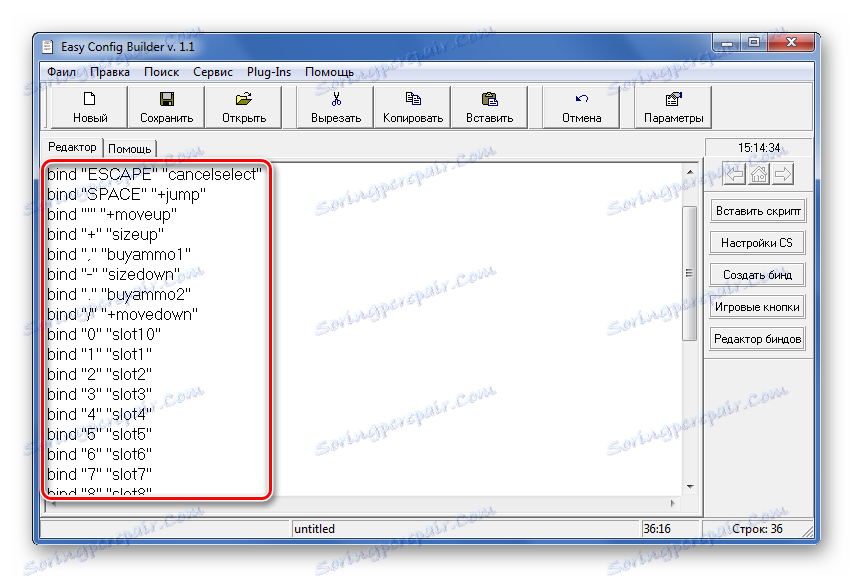Viewport: 854px width, 578px height.
Task: Click the Создать бинд button
Action: tap(758, 275)
